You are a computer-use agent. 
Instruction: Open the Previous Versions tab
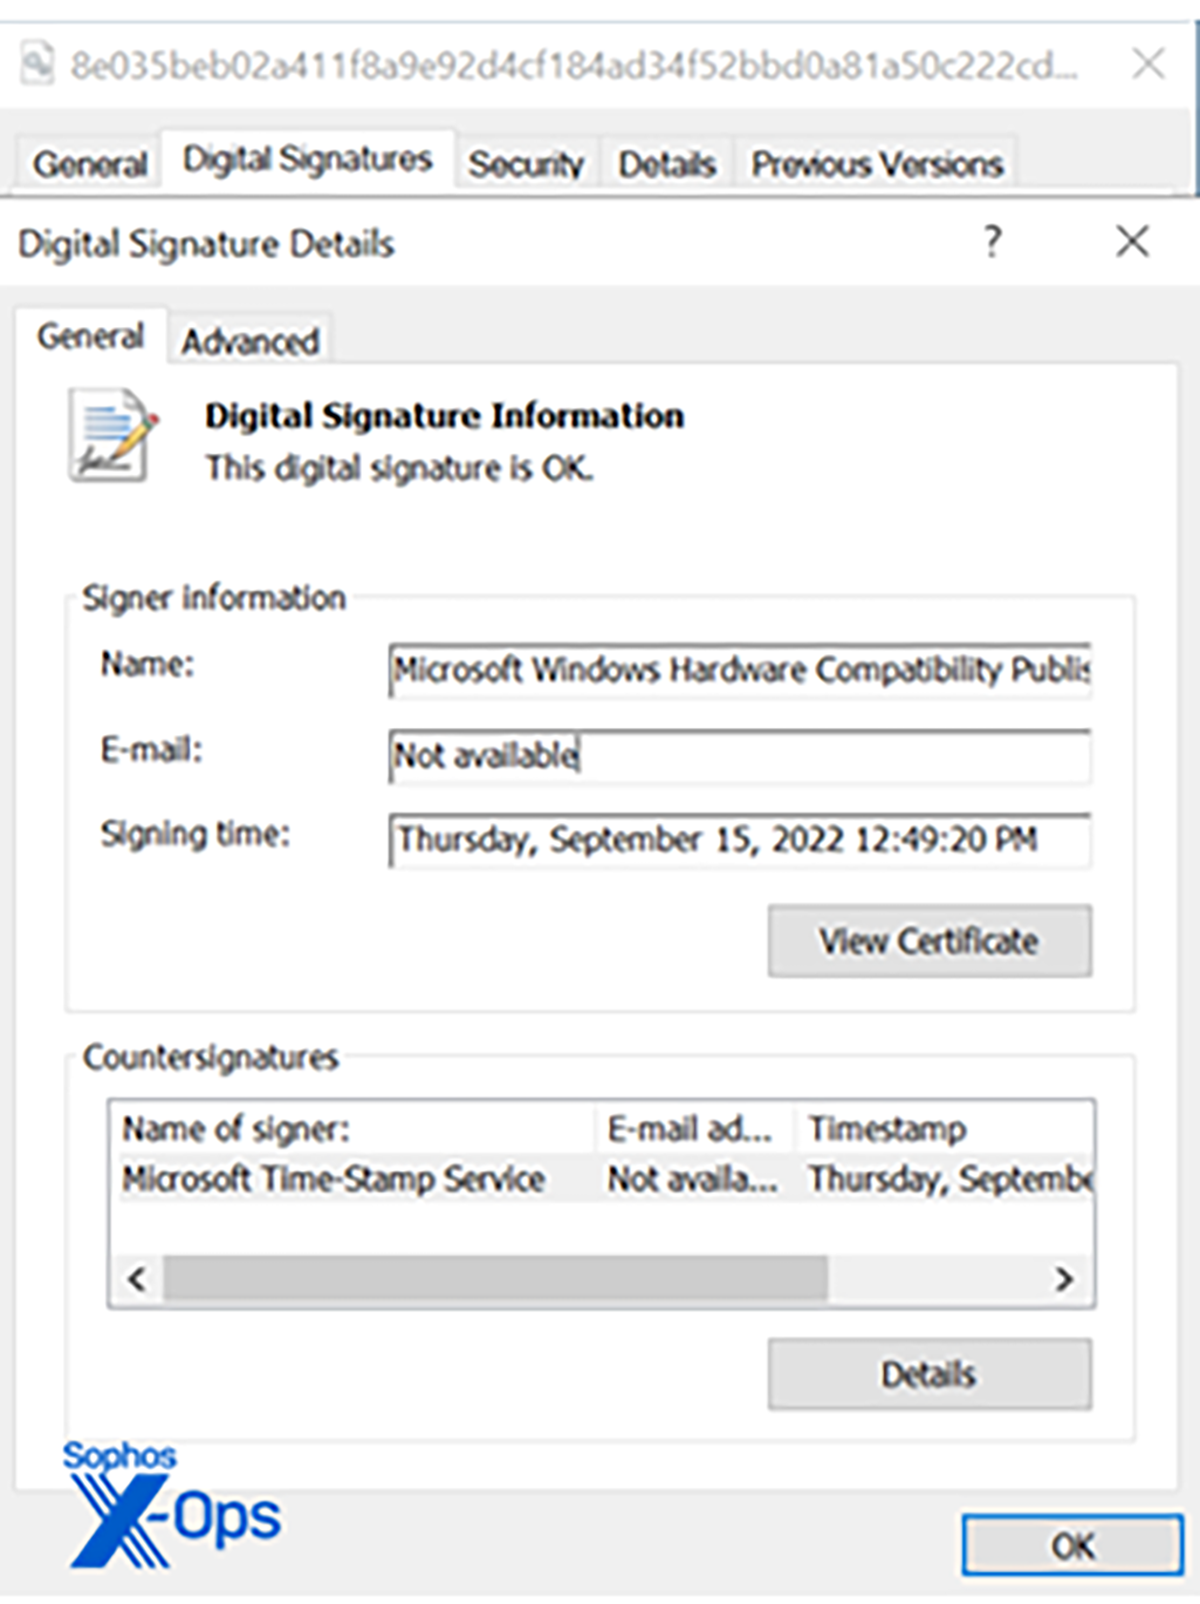[x=876, y=163]
